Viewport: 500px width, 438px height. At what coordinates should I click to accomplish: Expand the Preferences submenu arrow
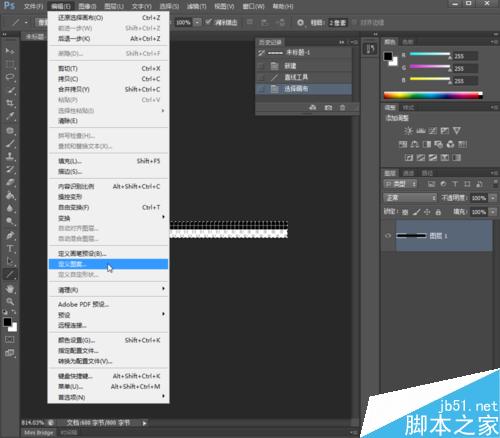tap(163, 396)
